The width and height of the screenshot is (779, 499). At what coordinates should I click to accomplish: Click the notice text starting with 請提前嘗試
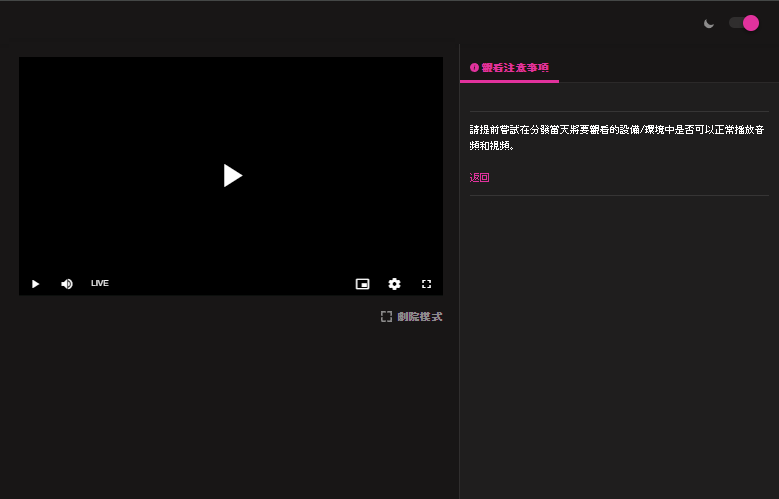tap(617, 138)
